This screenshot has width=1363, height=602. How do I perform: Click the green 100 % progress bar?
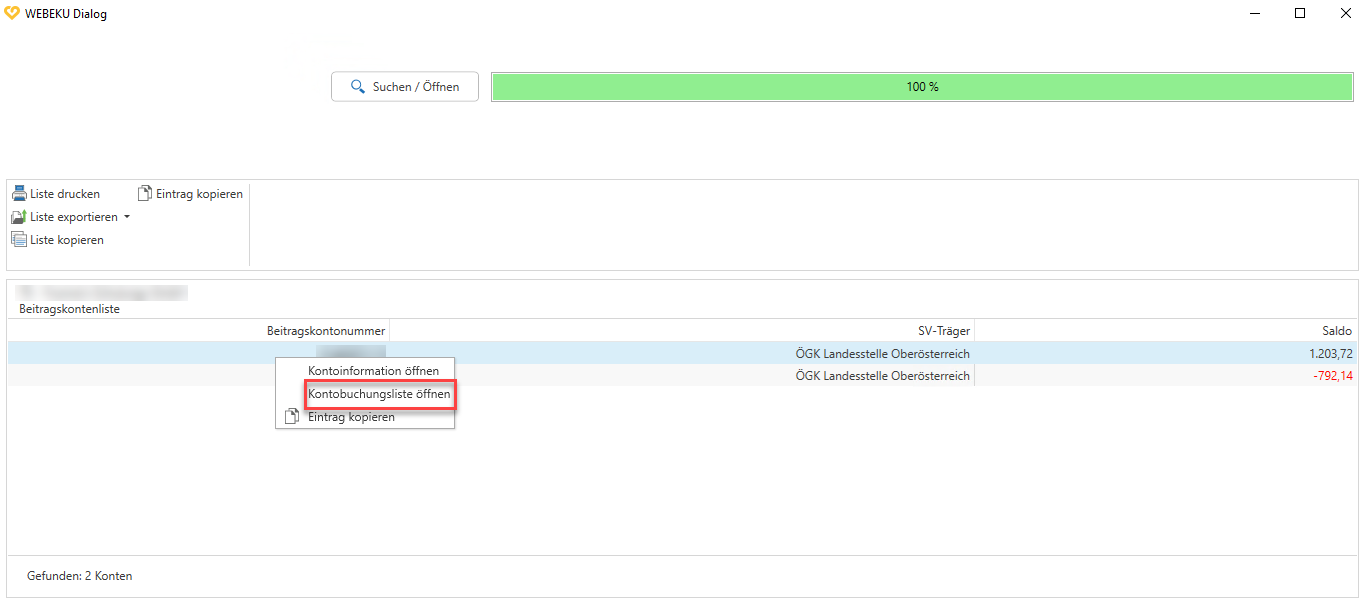pos(921,87)
